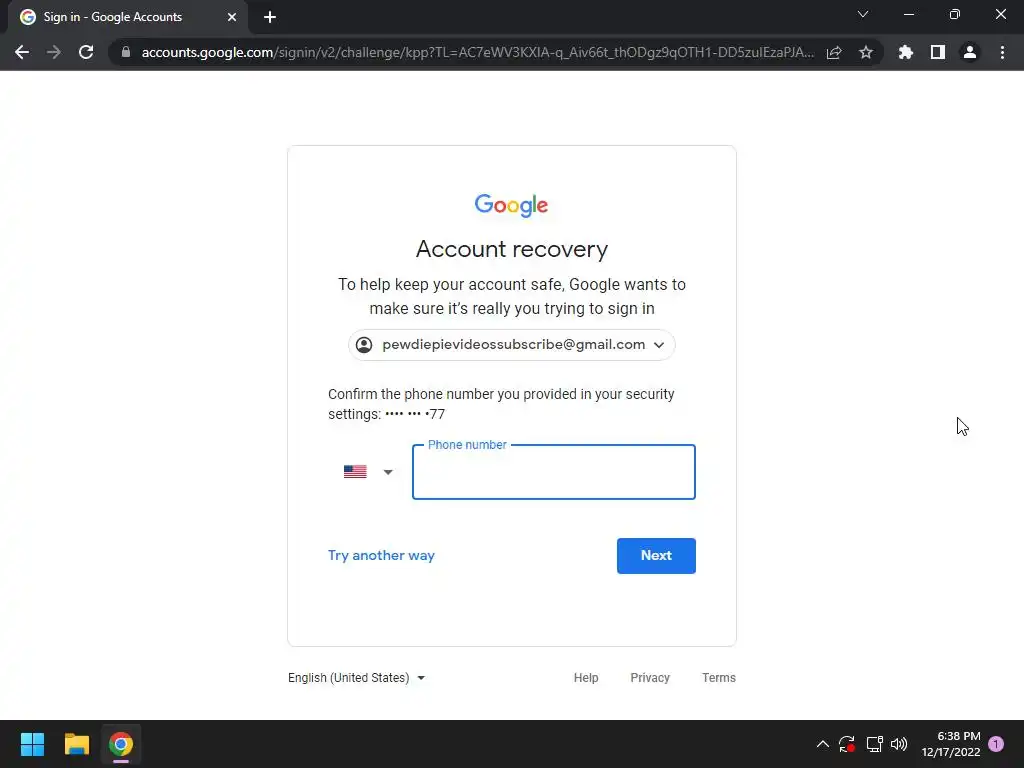The width and height of the screenshot is (1024, 768).
Task: Show hidden system tray icons
Action: pyautogui.click(x=823, y=744)
